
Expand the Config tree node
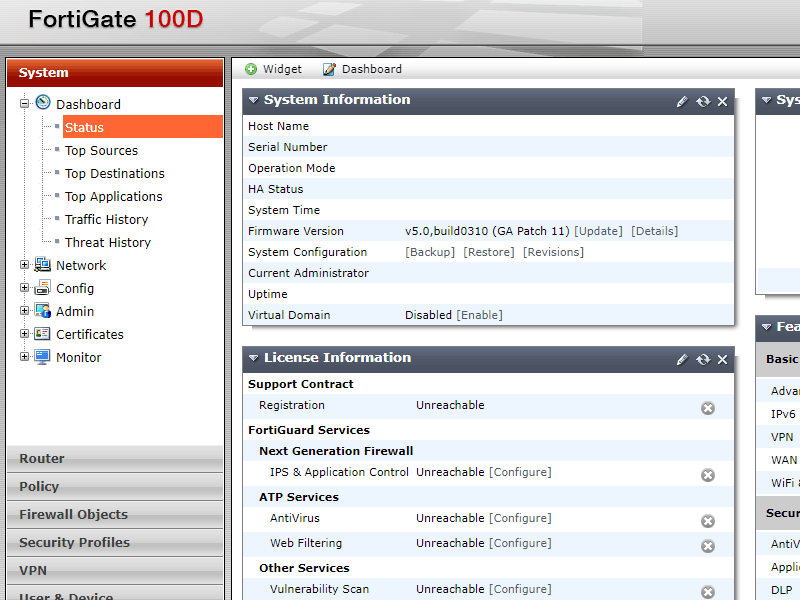25,288
